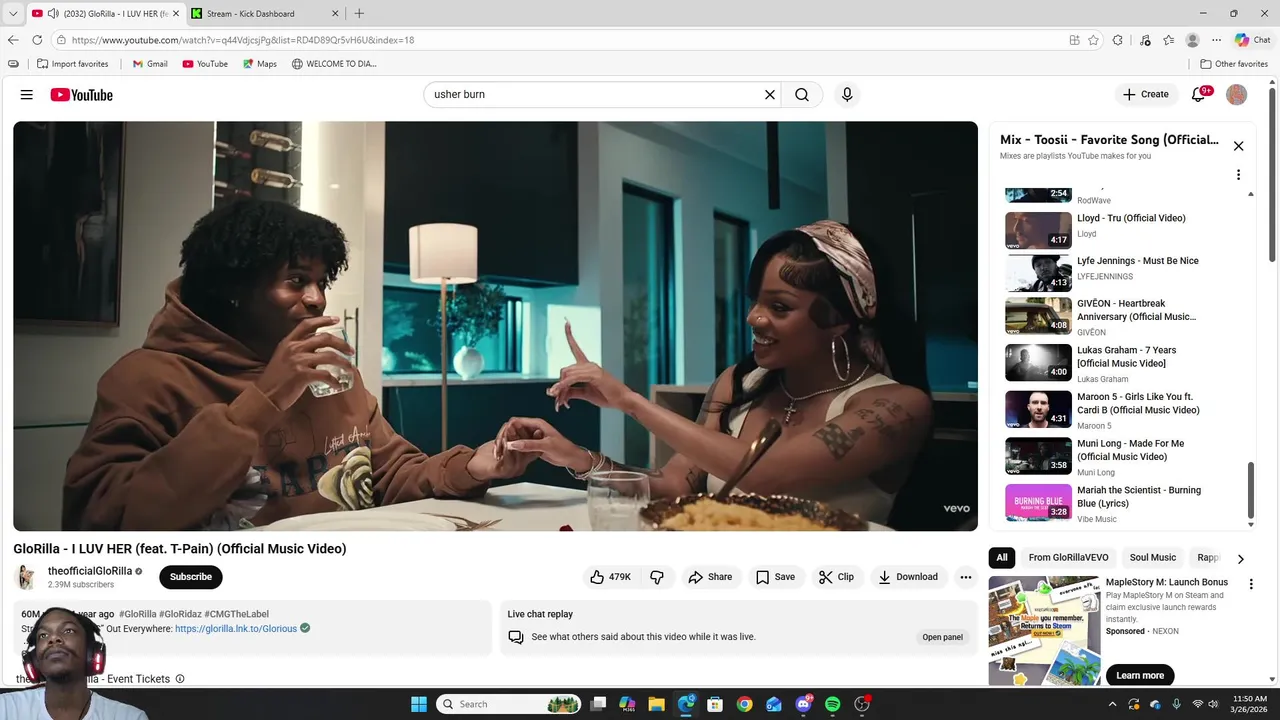
Task: Open theofficialGloRilla channel name
Action: tap(90, 571)
